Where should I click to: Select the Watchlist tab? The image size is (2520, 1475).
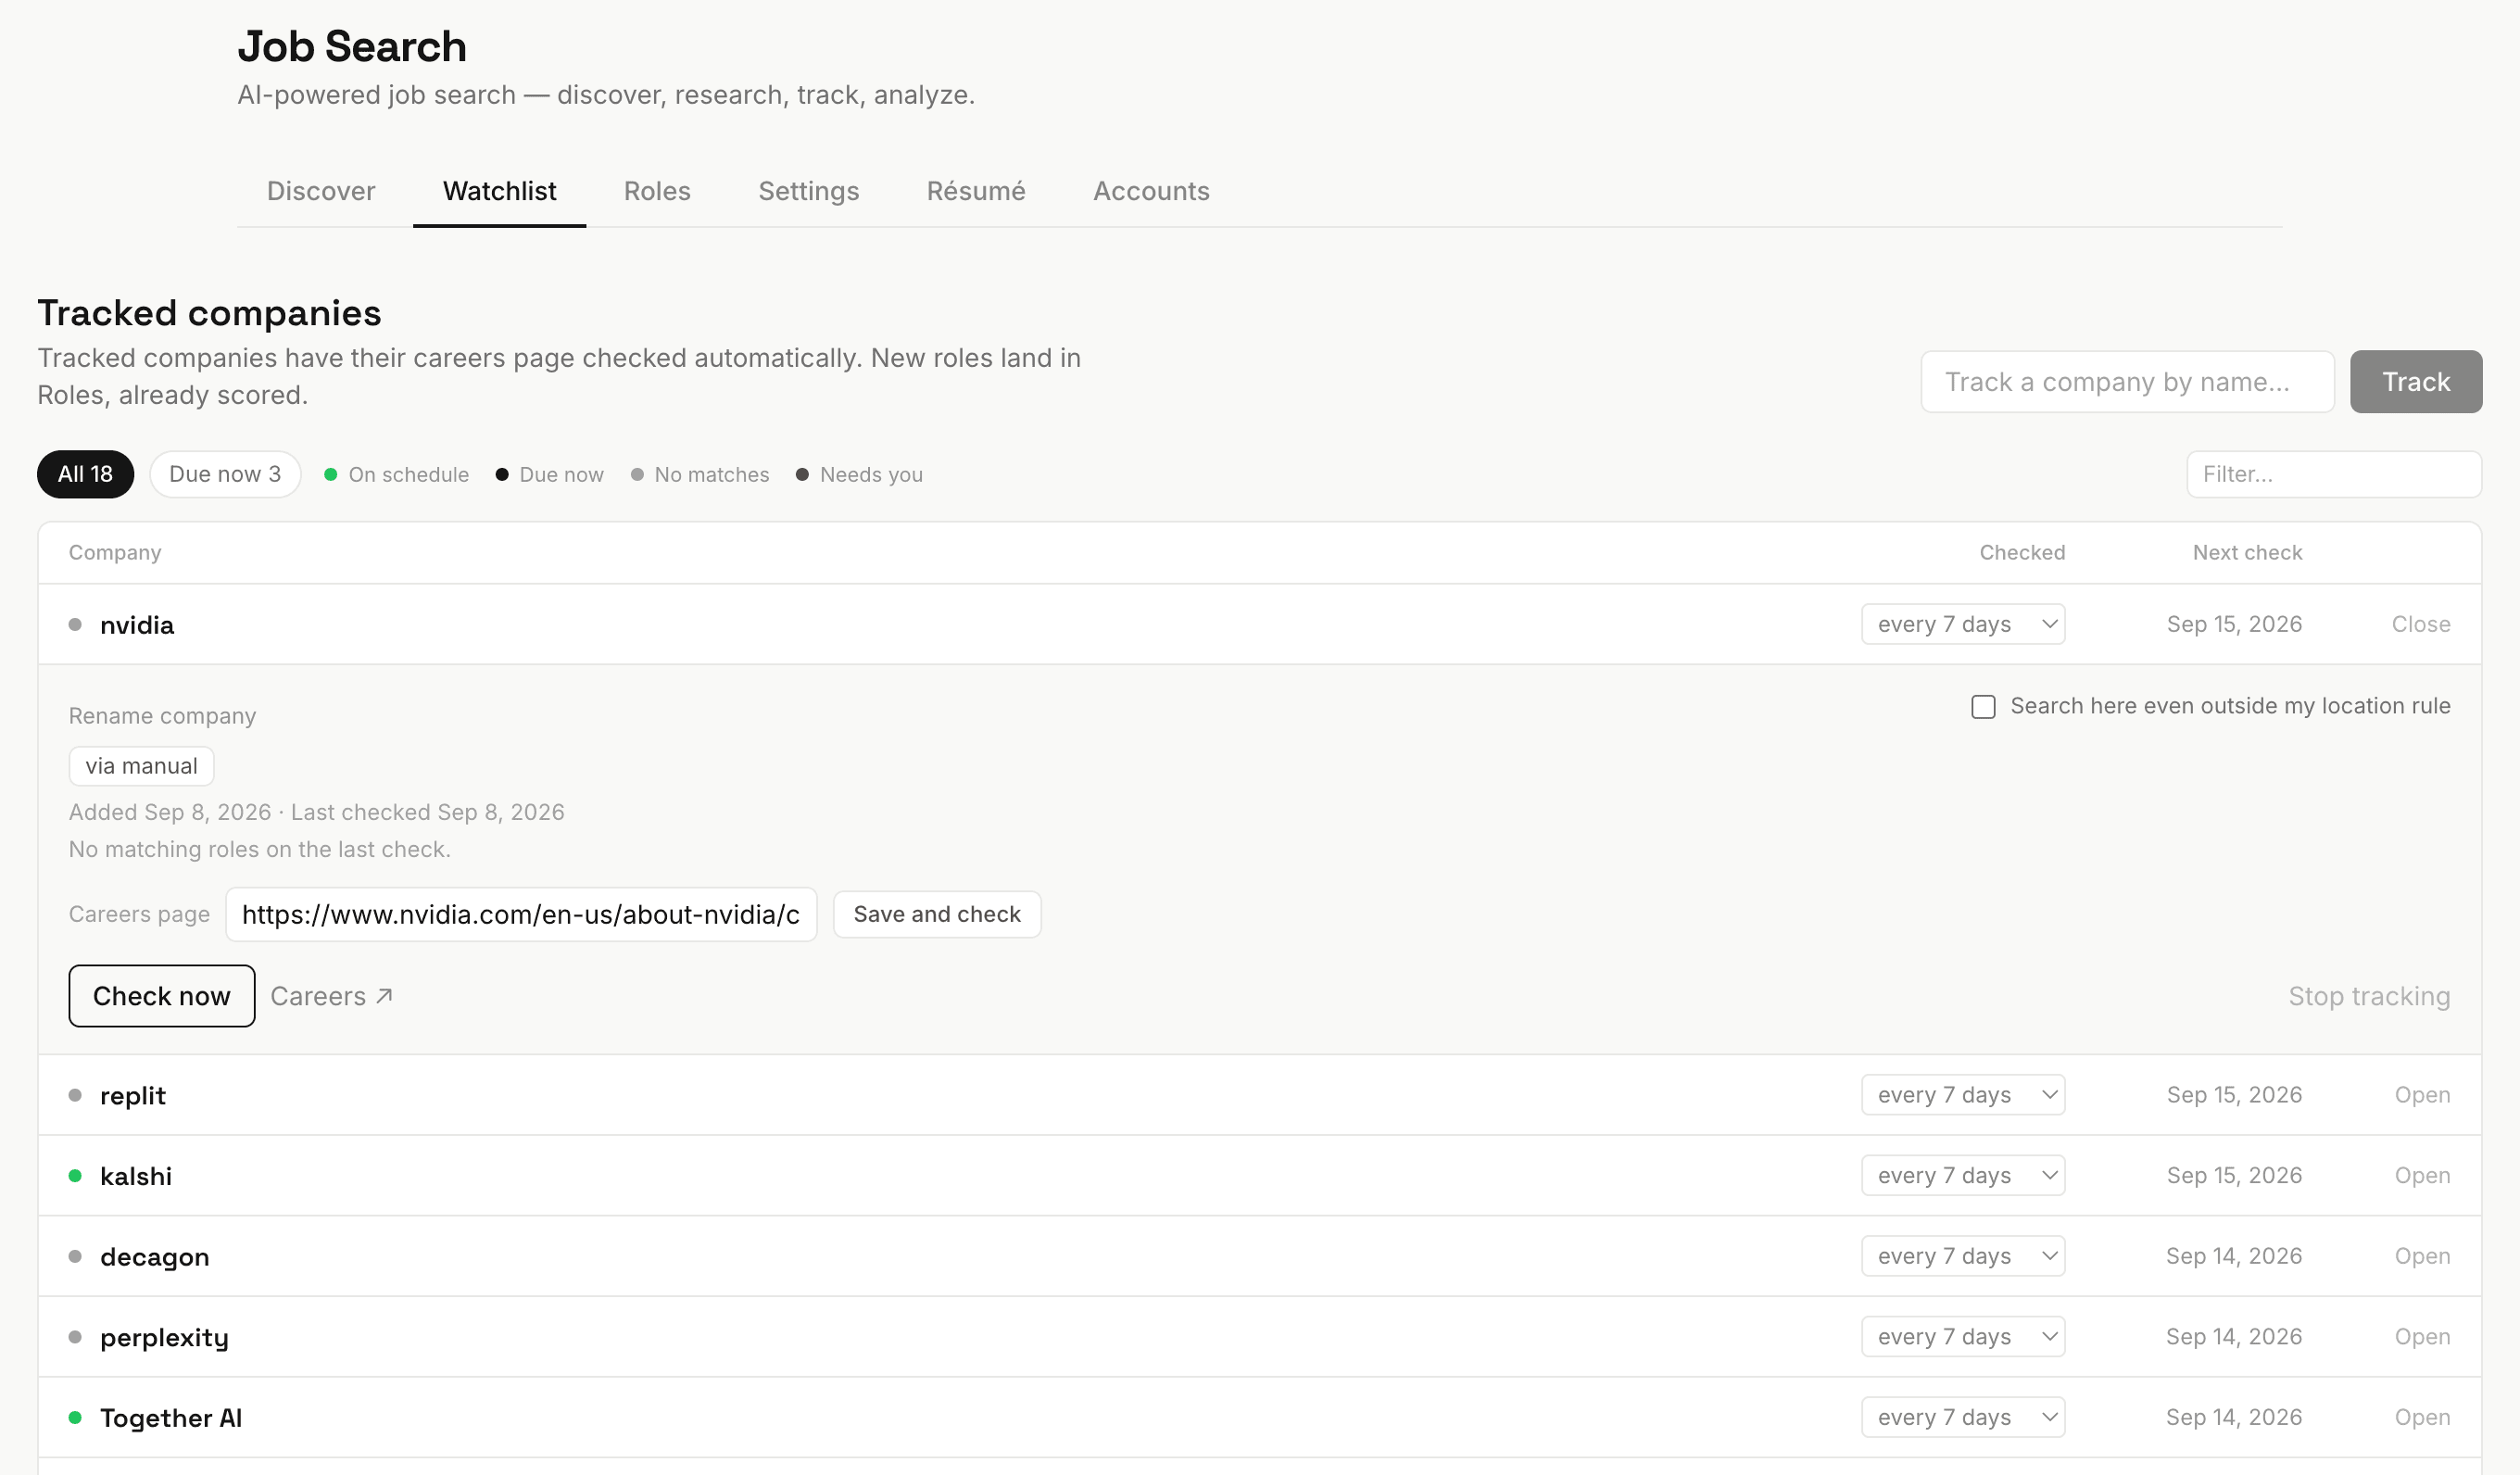(x=499, y=191)
